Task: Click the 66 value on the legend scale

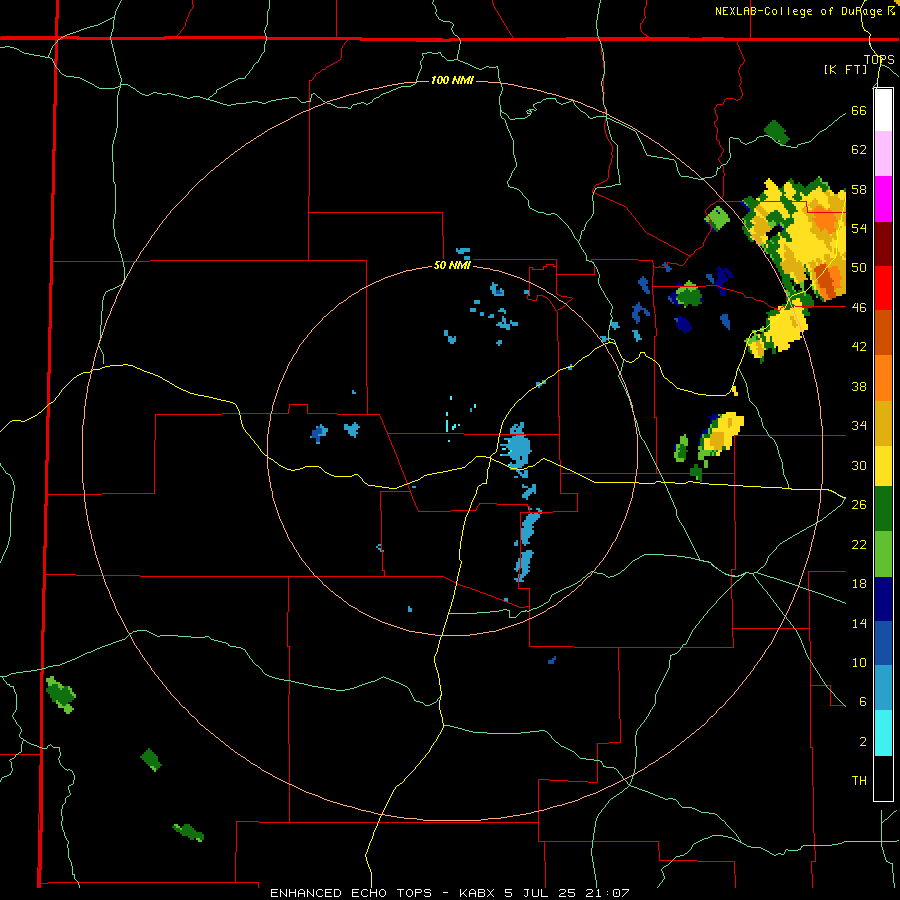Action: 859,110
